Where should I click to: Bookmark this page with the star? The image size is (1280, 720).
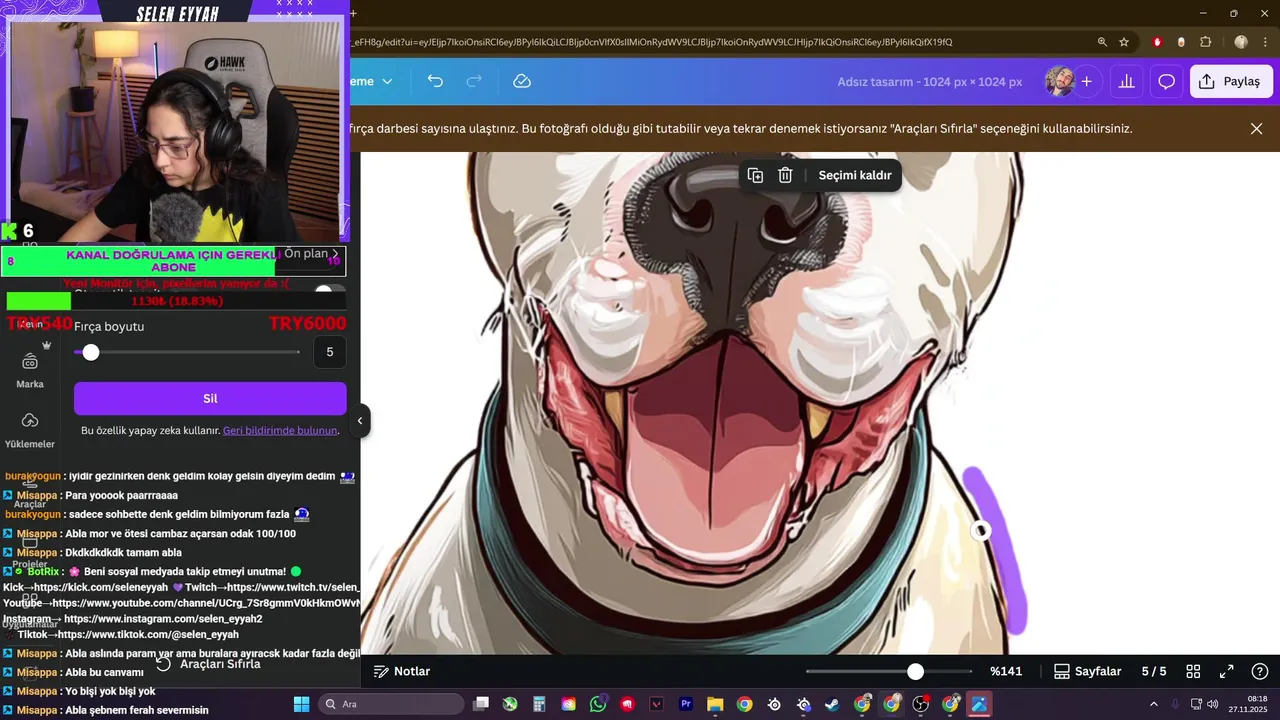[x=1124, y=42]
